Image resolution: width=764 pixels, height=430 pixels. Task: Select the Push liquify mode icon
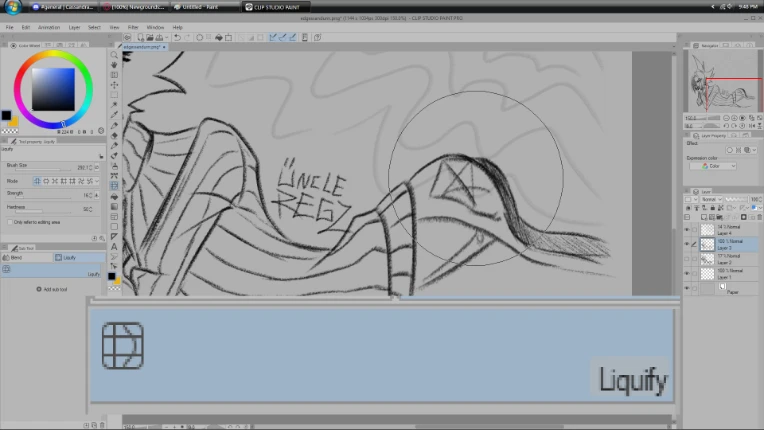[x=37, y=181]
